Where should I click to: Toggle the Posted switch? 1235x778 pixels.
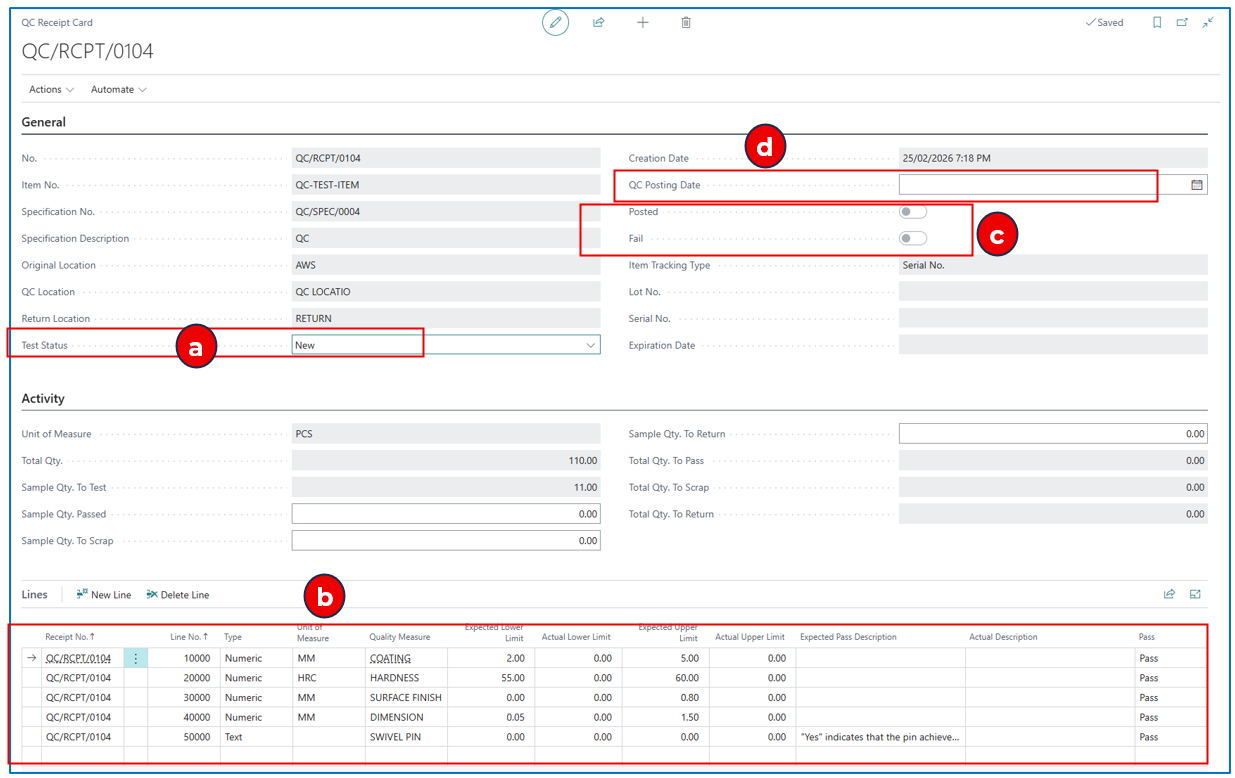pyautogui.click(x=912, y=212)
